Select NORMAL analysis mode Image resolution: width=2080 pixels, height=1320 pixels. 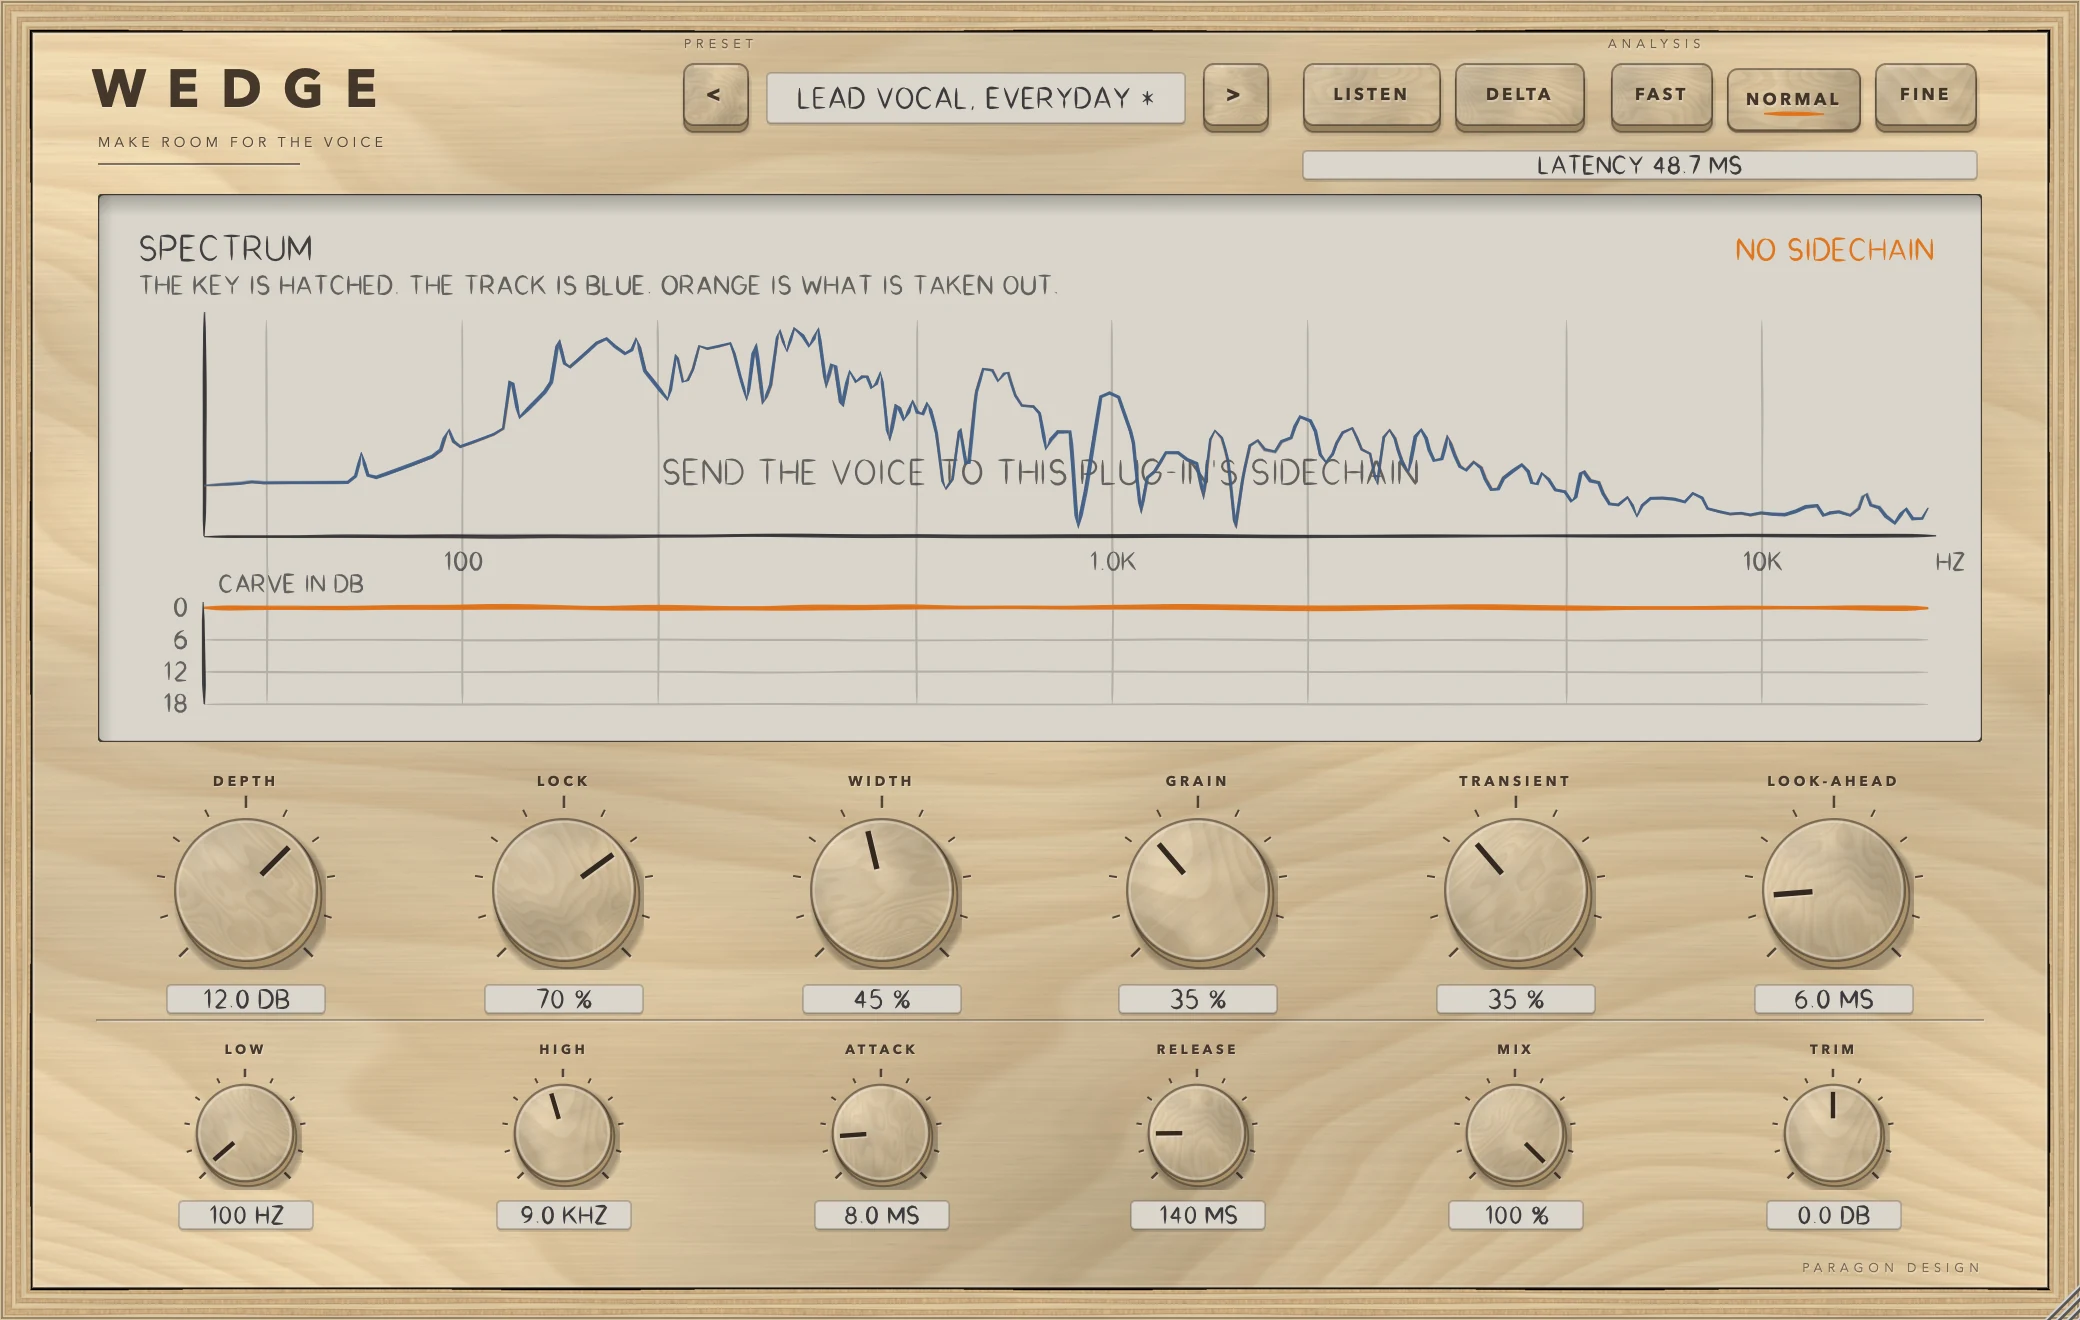click(1793, 99)
